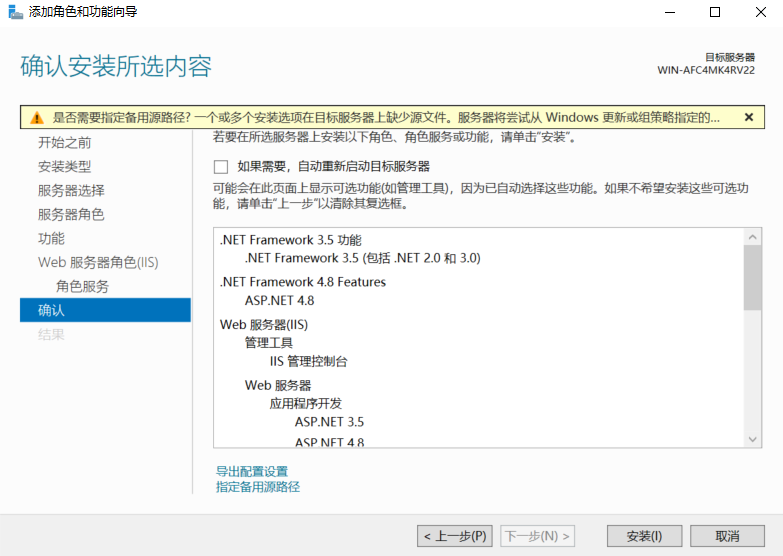783x556 pixels.
Task: Select the 安装类型 step in sidebar
Action: [64, 166]
